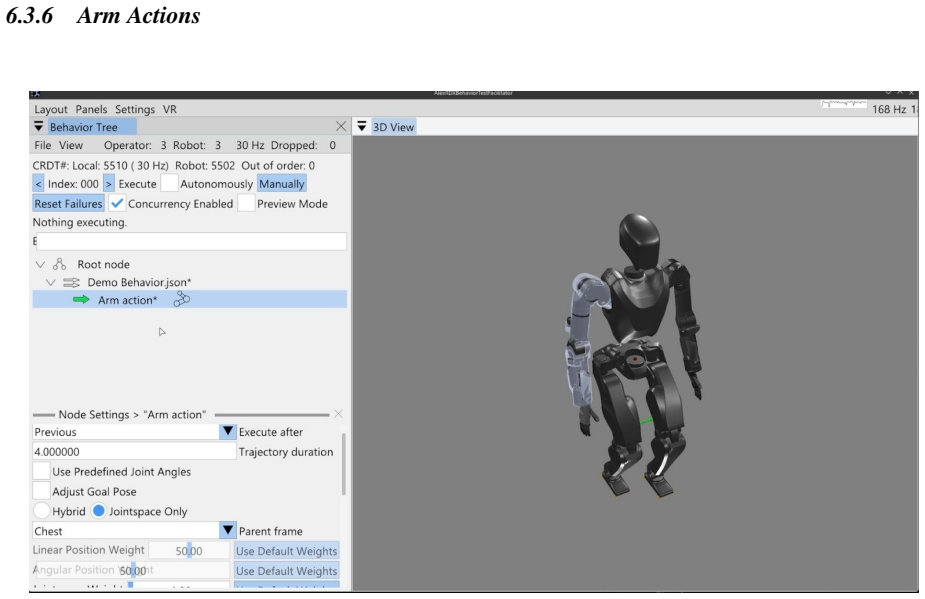
Task: Click the CRDT# Local 5510 status line
Action: click(173, 166)
